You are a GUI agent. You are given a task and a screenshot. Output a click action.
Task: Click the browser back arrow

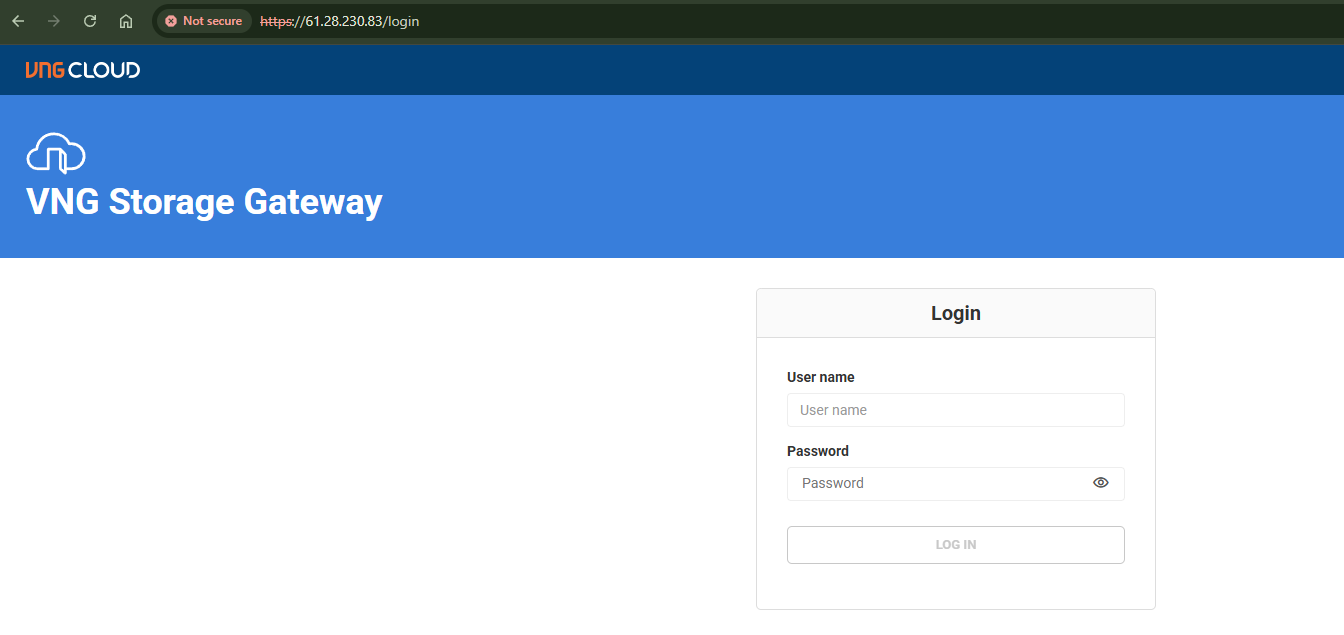(x=18, y=21)
